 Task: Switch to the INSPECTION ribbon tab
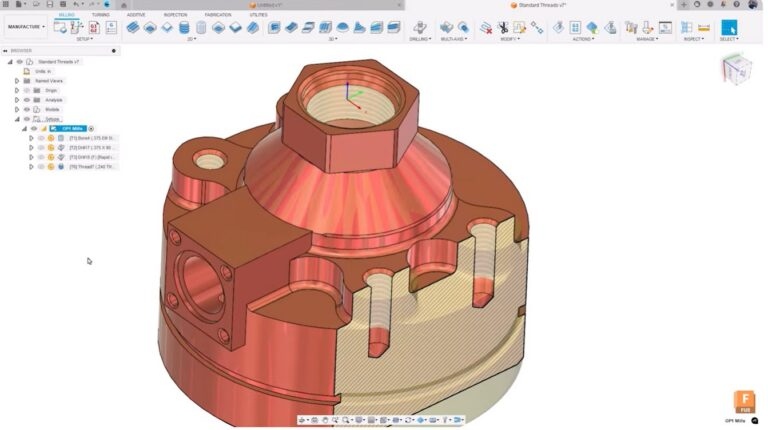point(175,15)
